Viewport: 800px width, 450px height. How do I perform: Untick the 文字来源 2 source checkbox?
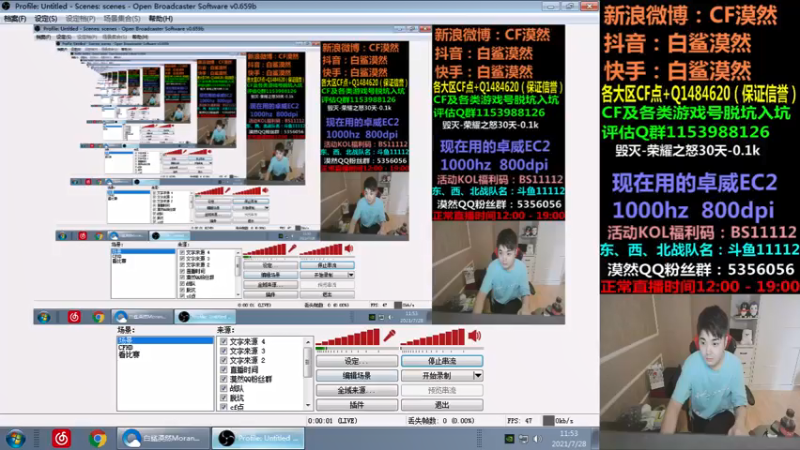click(x=223, y=360)
